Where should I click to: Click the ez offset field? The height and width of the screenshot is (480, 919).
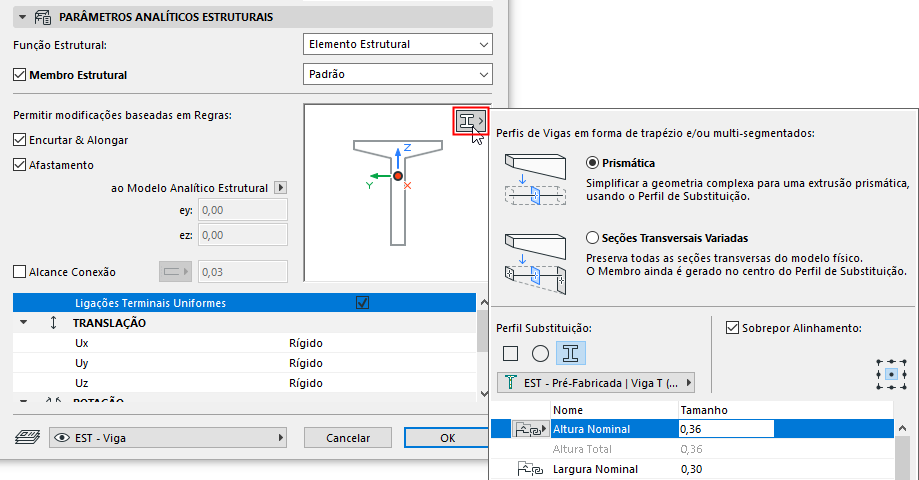pyautogui.click(x=243, y=234)
